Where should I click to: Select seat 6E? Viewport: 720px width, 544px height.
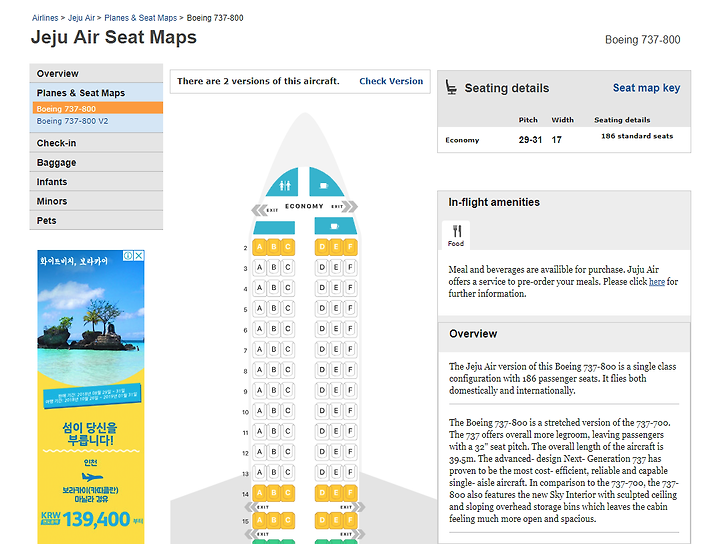pos(336,329)
